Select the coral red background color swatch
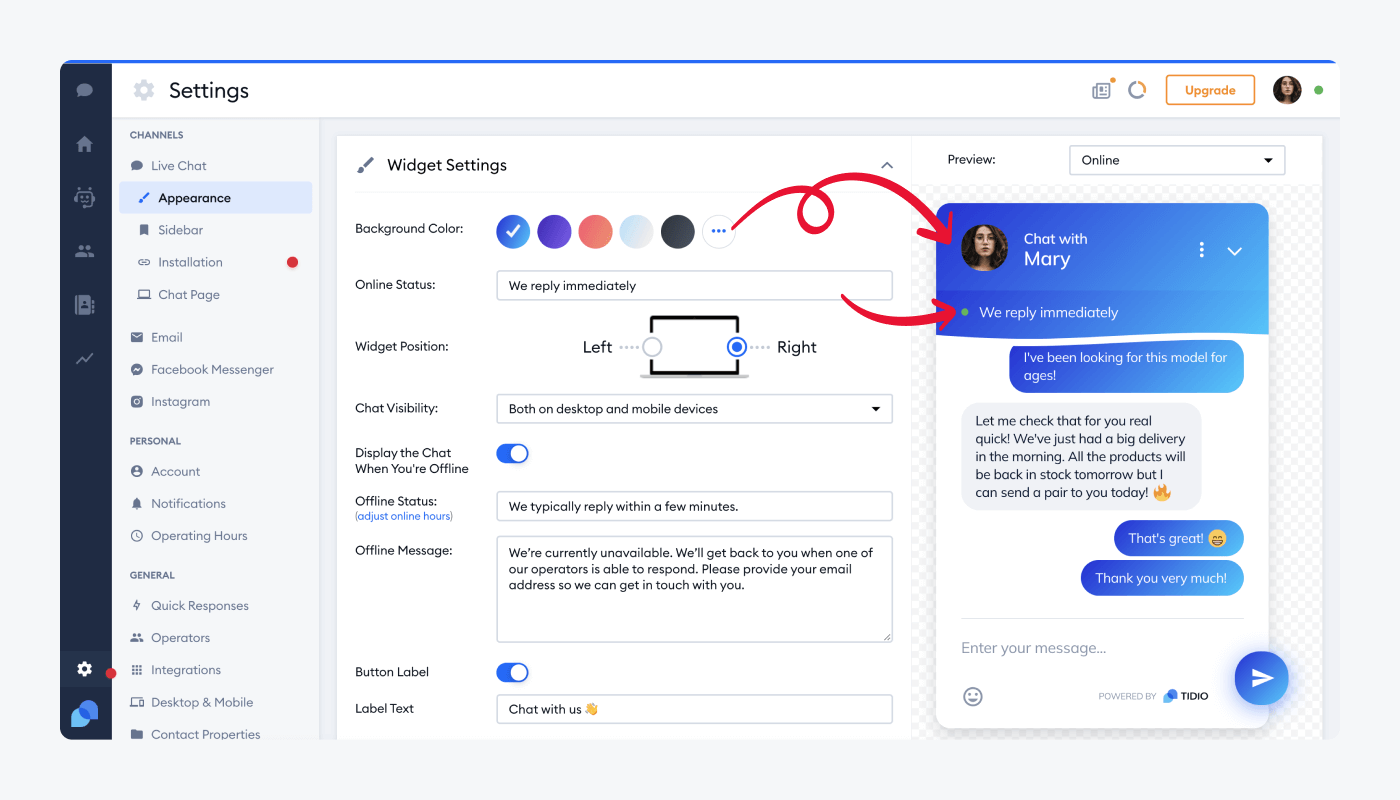This screenshot has width=1400, height=800. point(595,231)
